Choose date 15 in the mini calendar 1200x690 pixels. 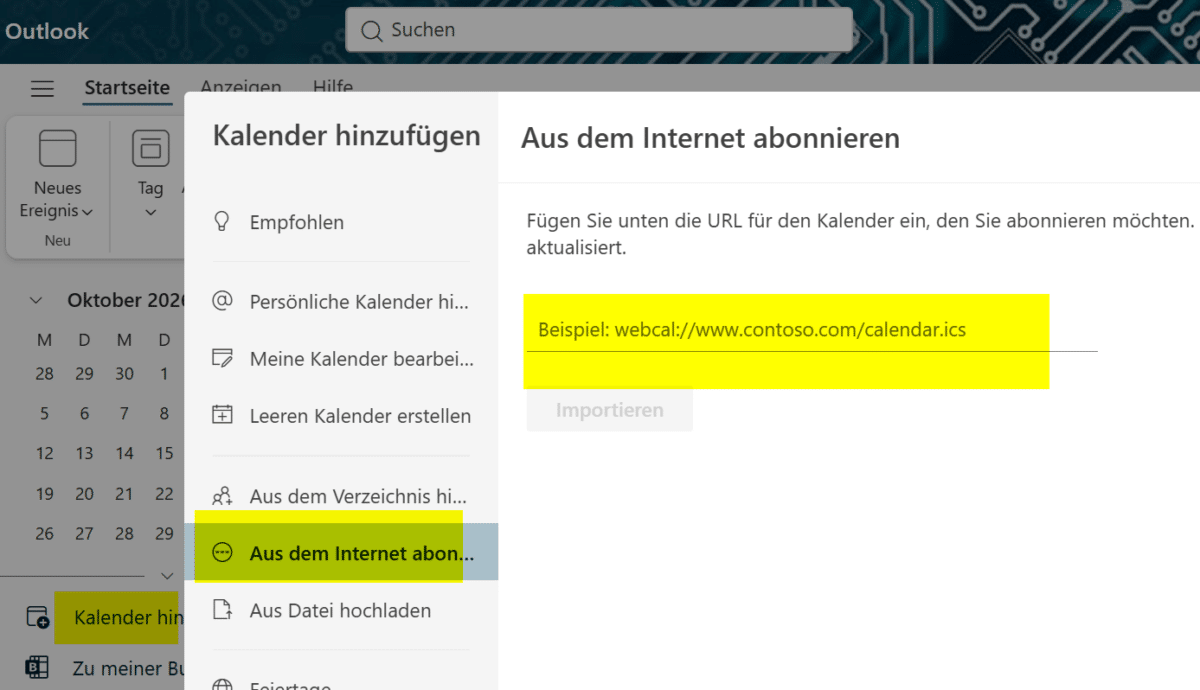click(164, 453)
